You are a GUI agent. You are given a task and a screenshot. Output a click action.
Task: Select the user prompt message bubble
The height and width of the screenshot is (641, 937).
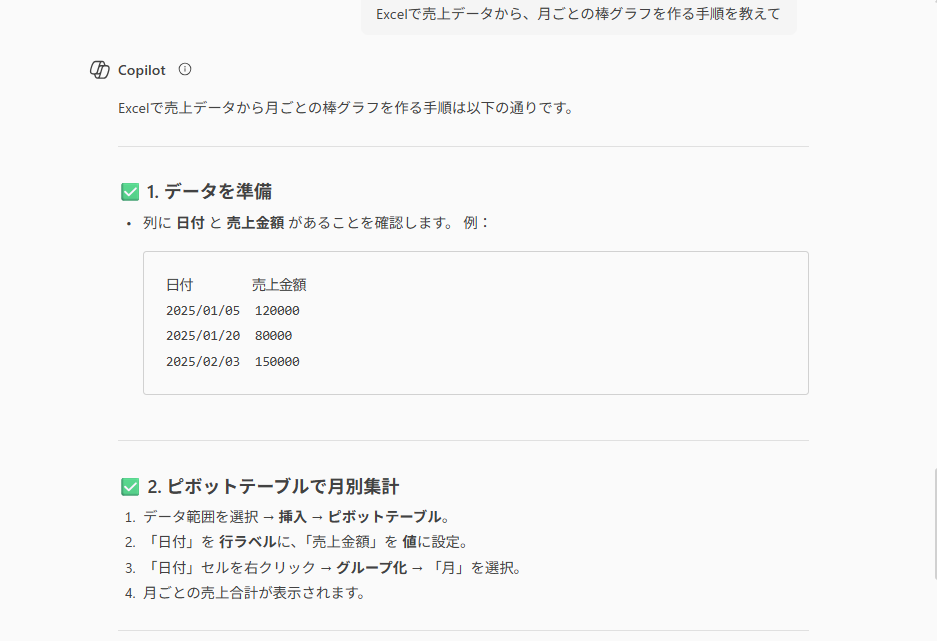tap(578, 15)
